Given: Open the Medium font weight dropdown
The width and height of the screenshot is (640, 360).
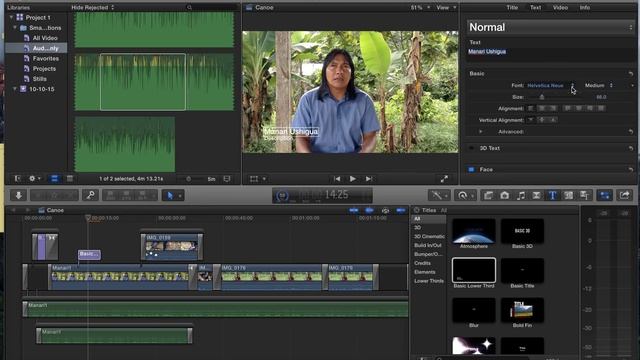Looking at the screenshot, I should pyautogui.click(x=598, y=85).
